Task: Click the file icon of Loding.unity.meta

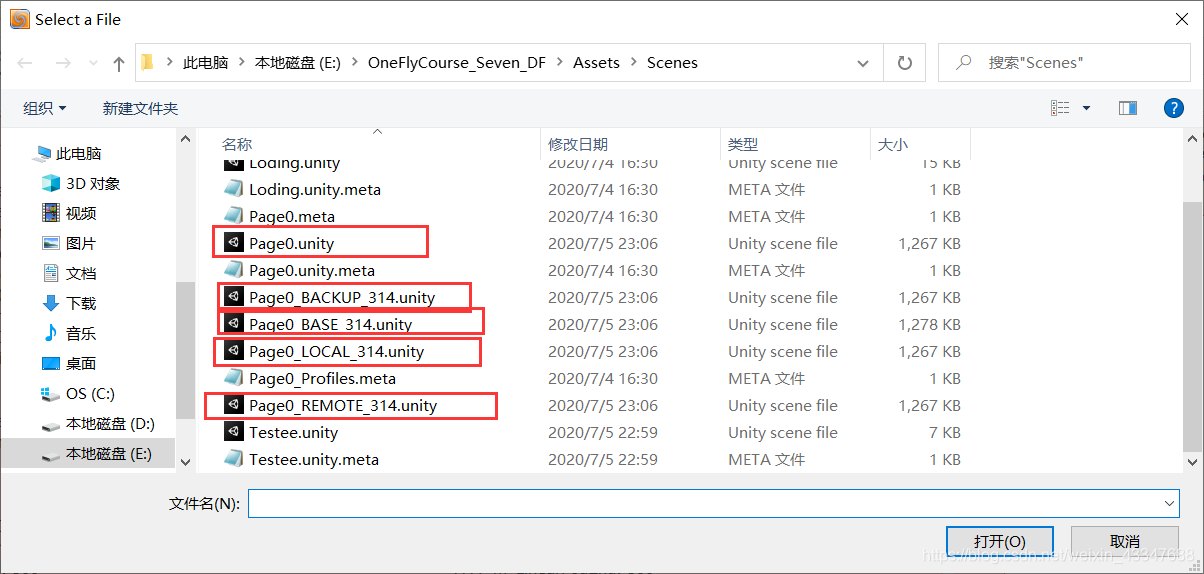Action: coord(233,189)
